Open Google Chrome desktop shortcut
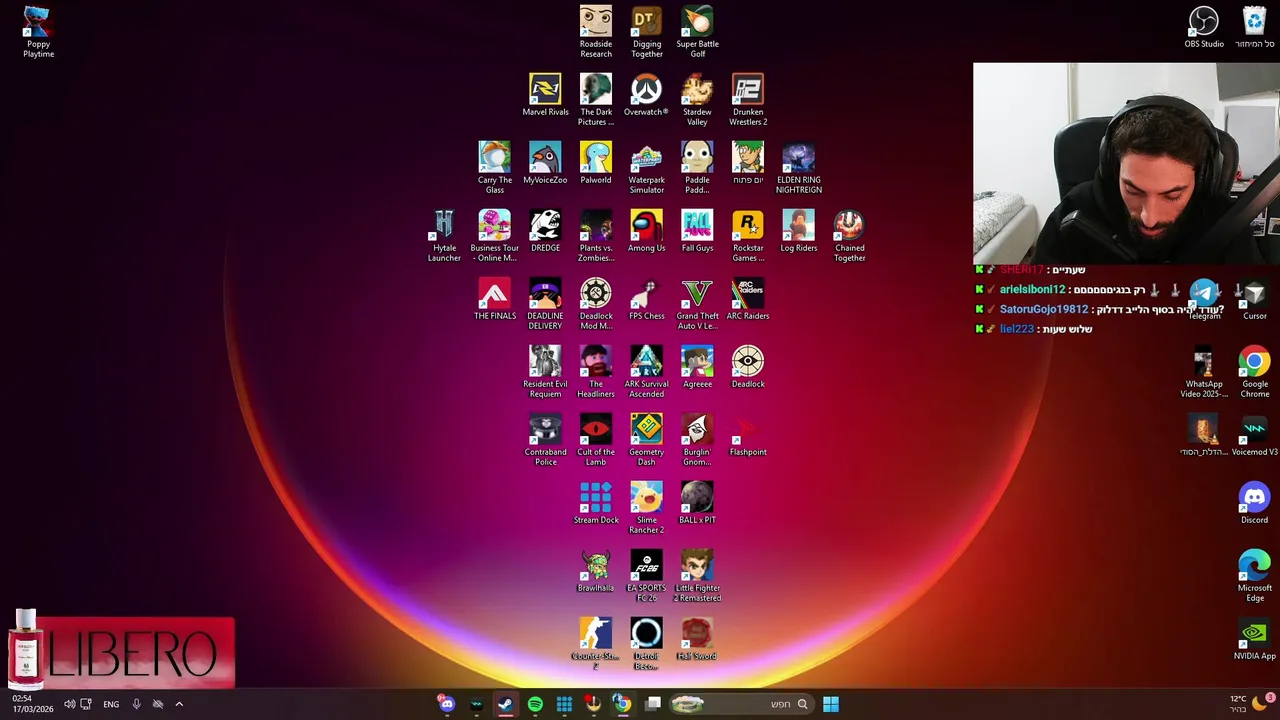The width and height of the screenshot is (1280, 720). pos(1255,372)
